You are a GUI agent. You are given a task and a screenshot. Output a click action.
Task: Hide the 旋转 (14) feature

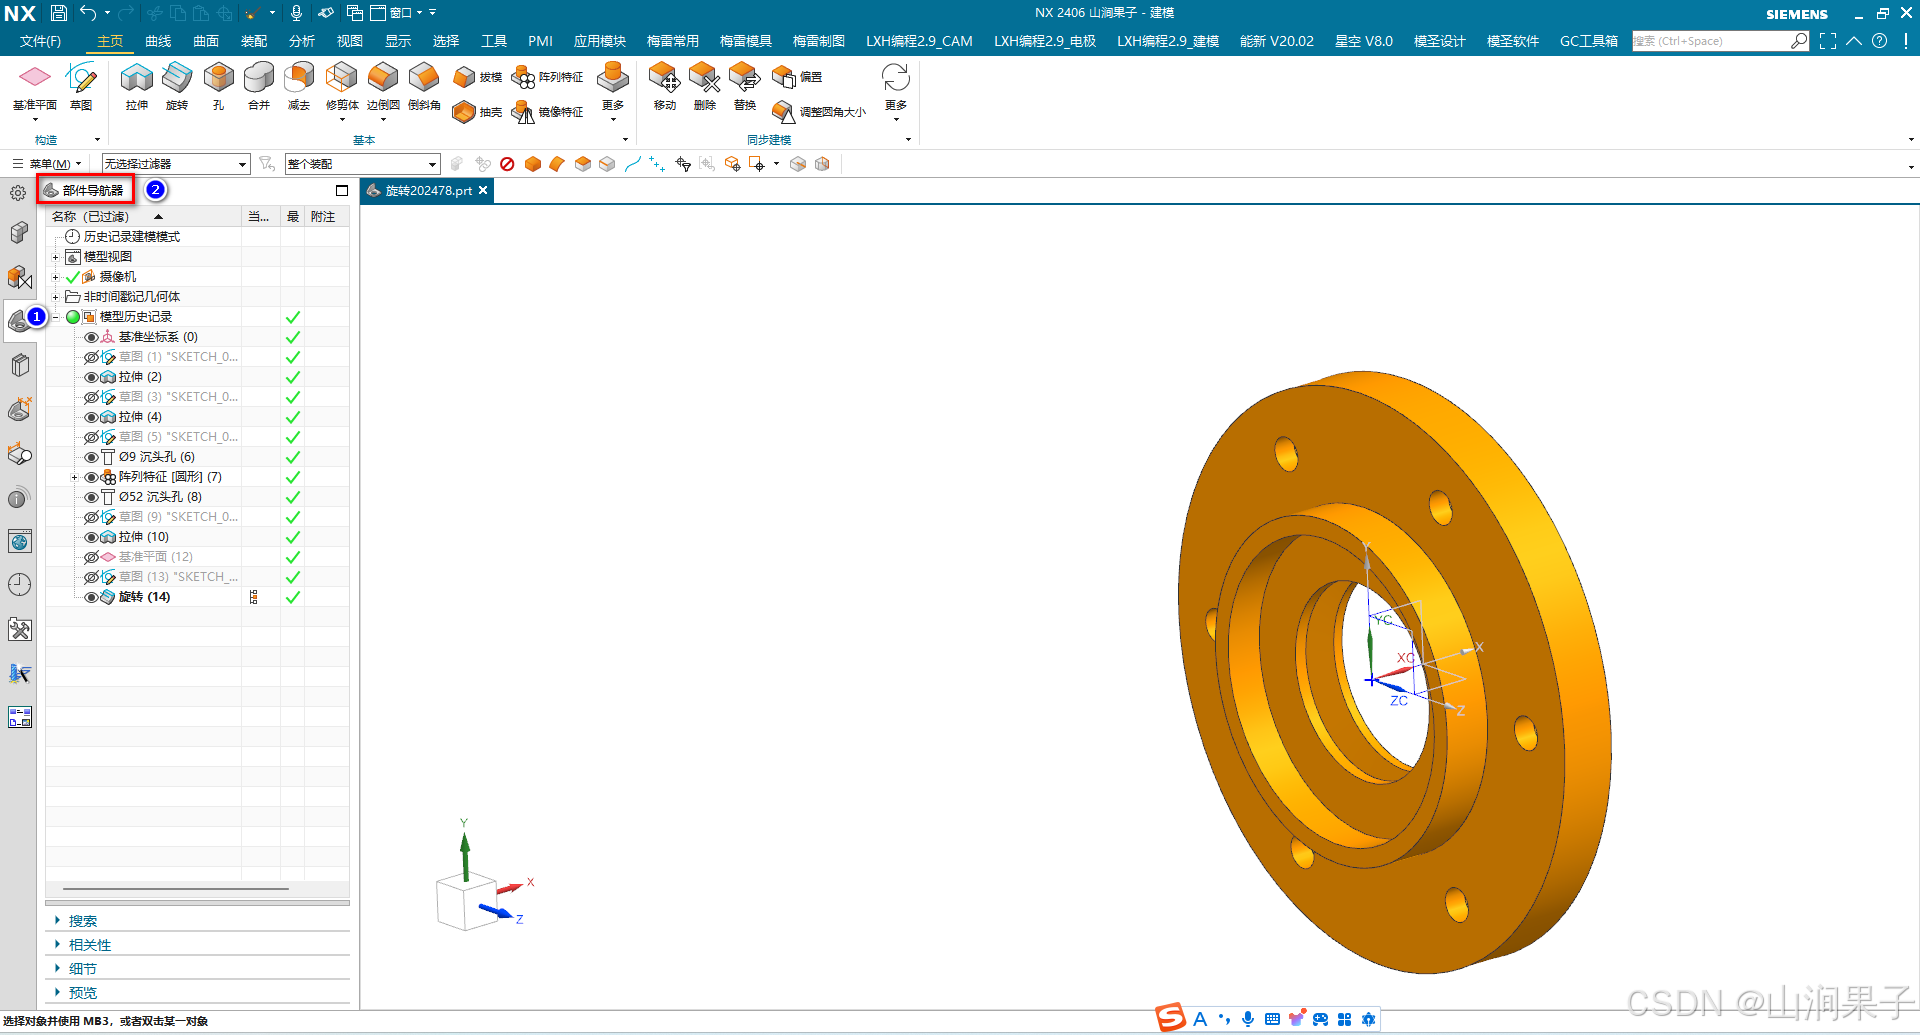click(x=91, y=597)
